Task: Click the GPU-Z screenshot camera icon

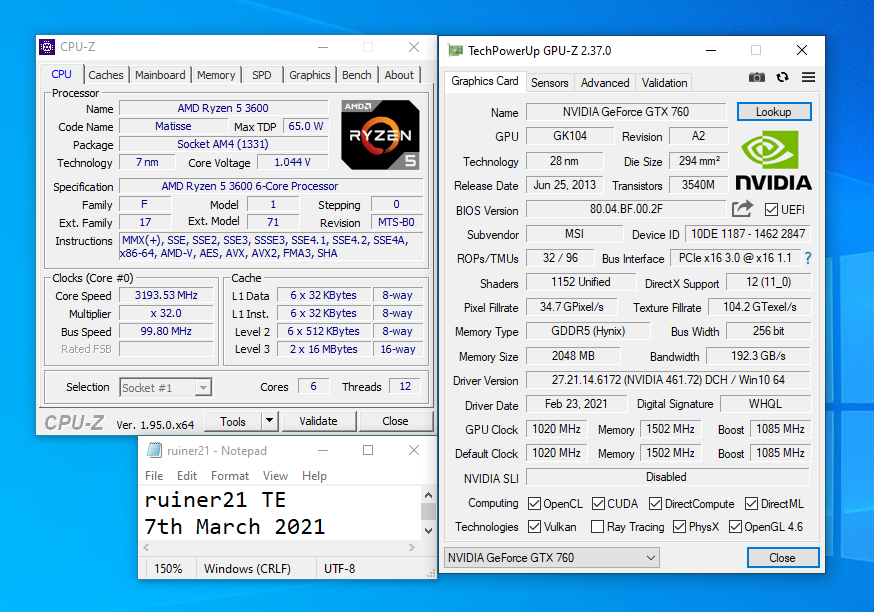Action: point(757,77)
